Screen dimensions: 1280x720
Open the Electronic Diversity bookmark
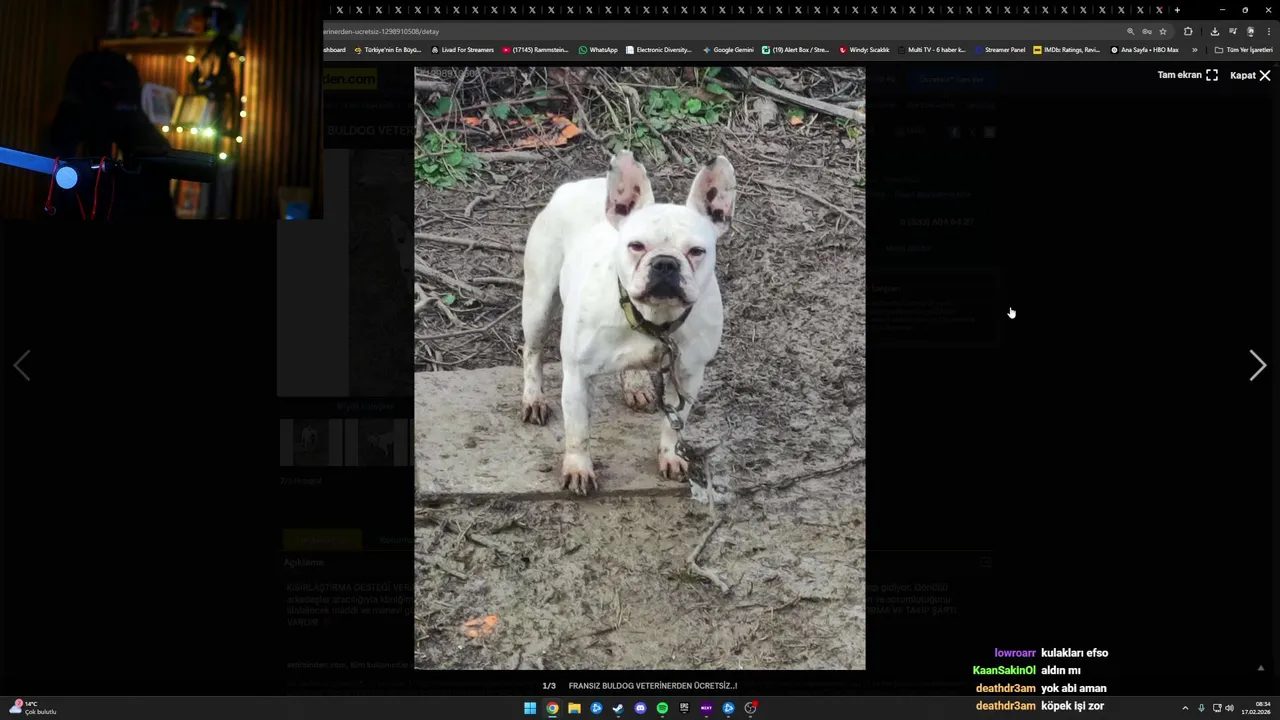(x=658, y=50)
